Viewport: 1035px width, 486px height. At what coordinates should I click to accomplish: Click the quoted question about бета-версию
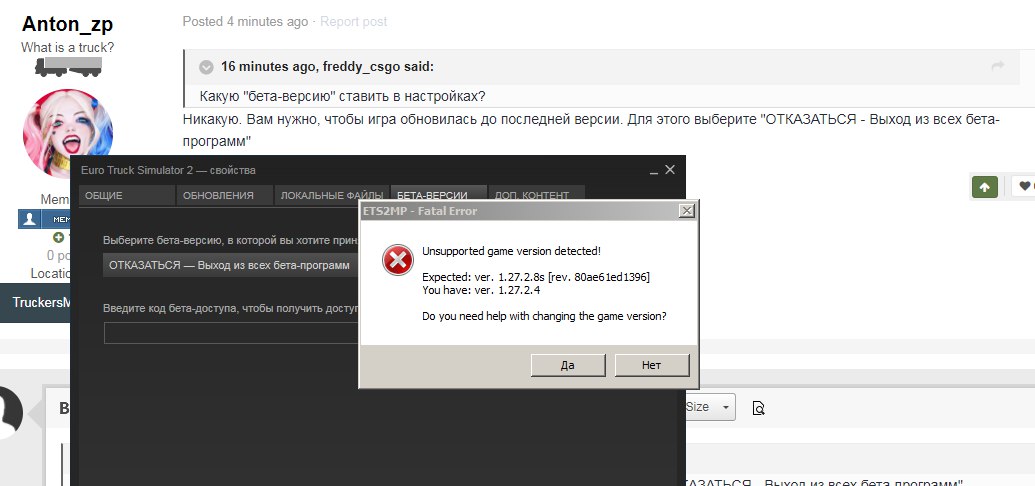click(x=343, y=96)
